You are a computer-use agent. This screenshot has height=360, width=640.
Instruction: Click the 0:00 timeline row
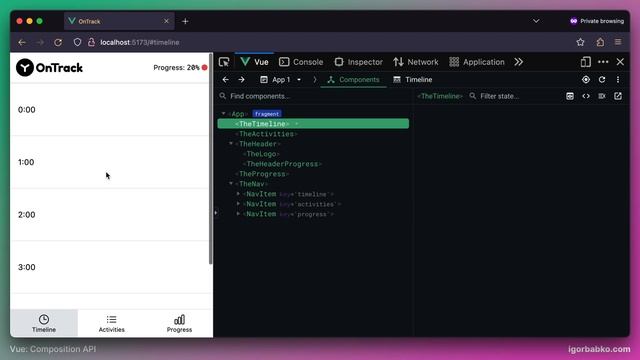109,110
